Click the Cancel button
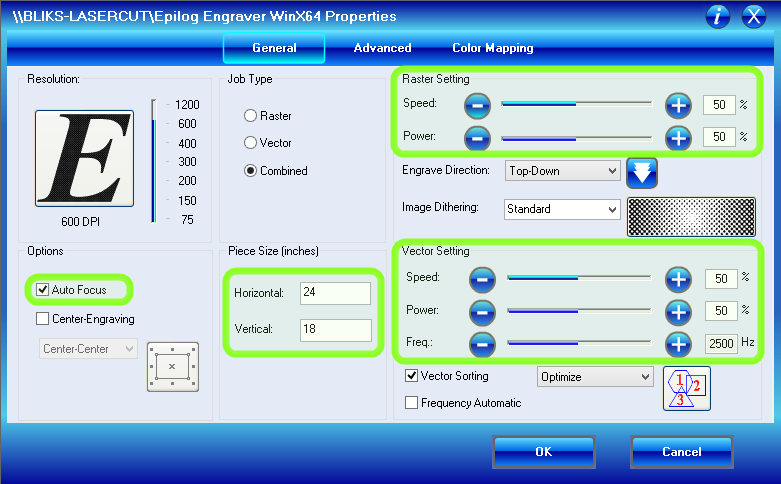 point(682,452)
